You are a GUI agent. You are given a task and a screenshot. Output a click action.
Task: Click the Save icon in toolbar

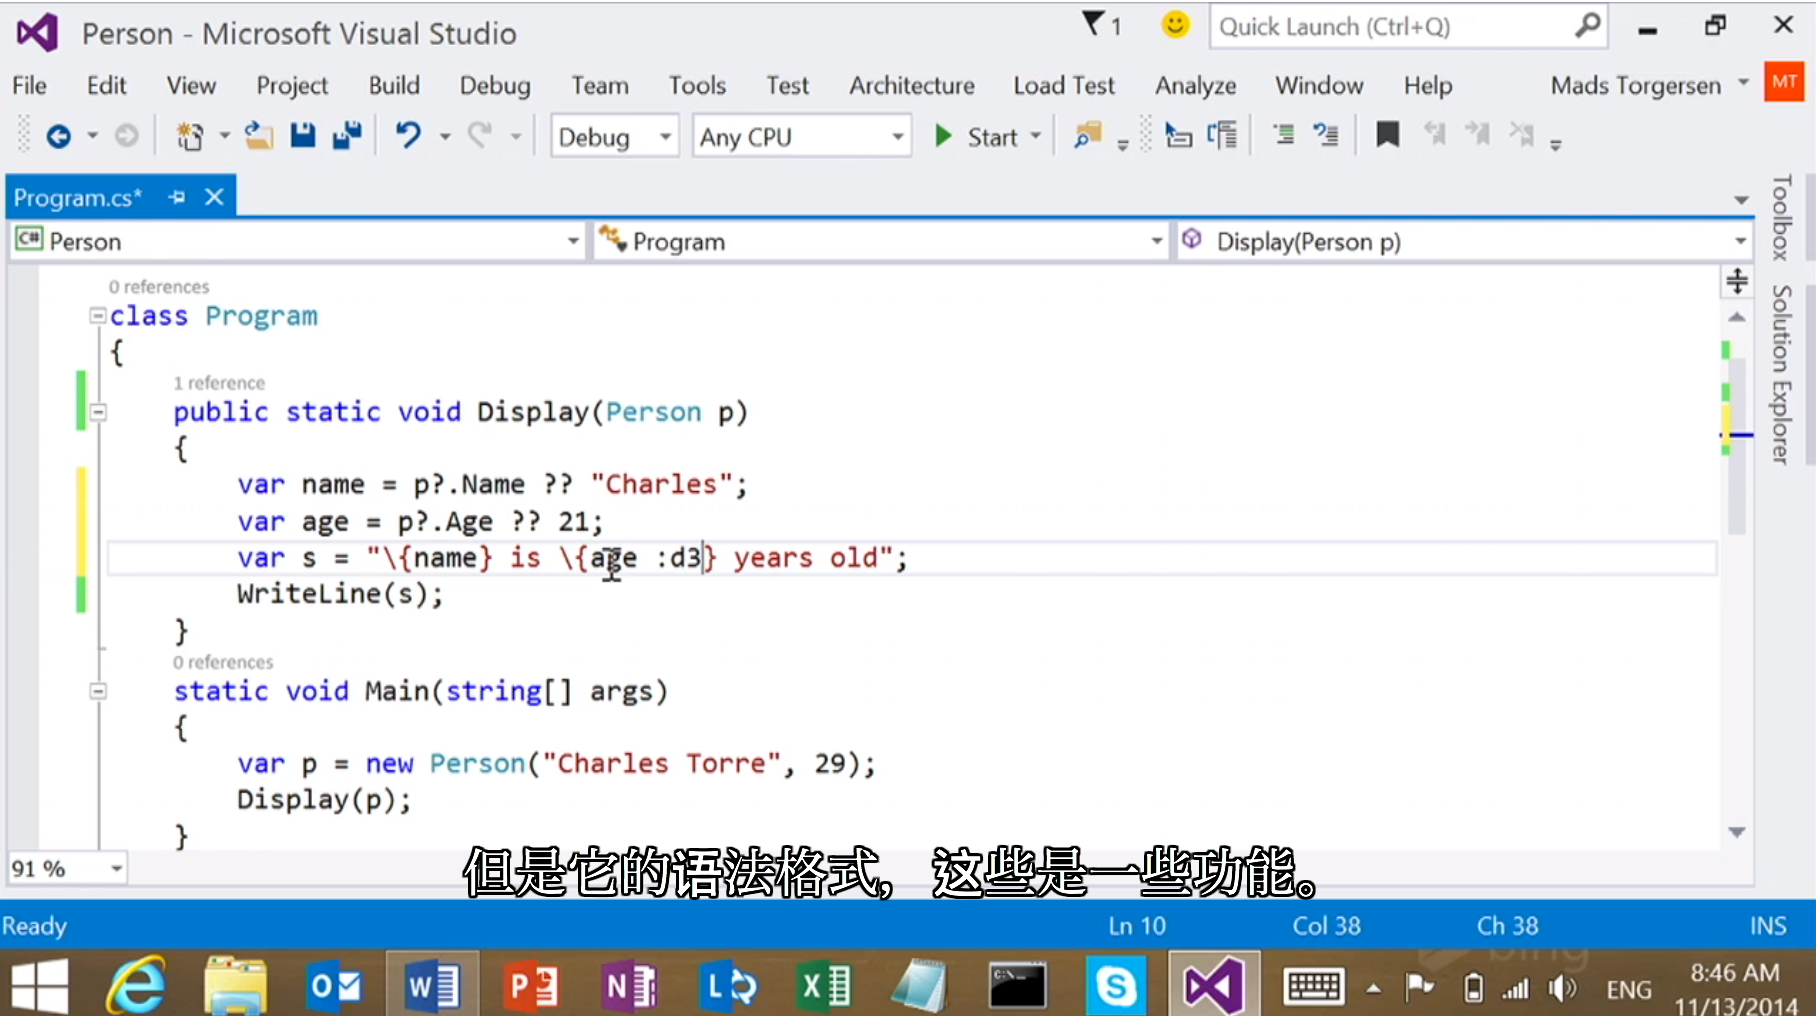(302, 135)
